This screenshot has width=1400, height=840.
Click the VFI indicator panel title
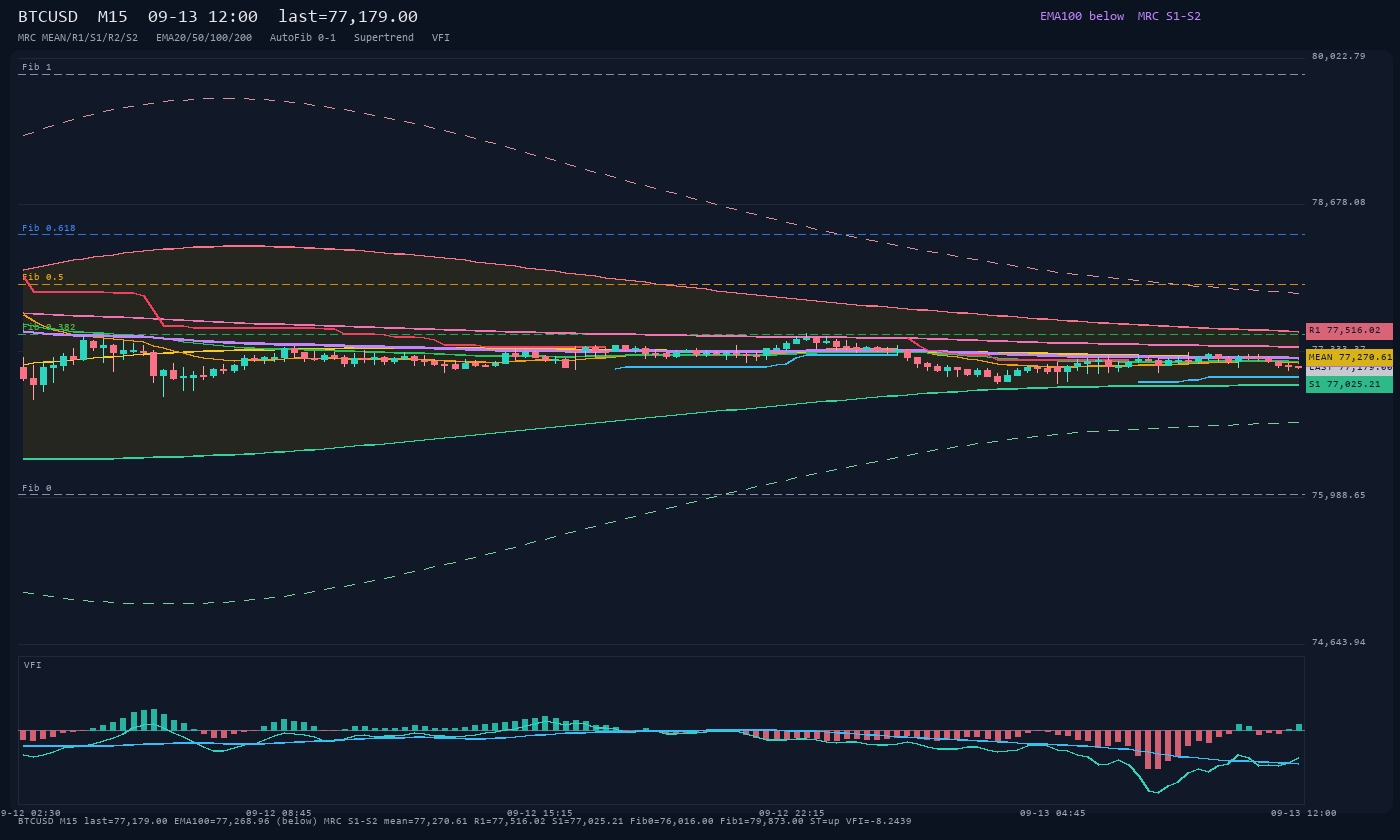[33, 665]
